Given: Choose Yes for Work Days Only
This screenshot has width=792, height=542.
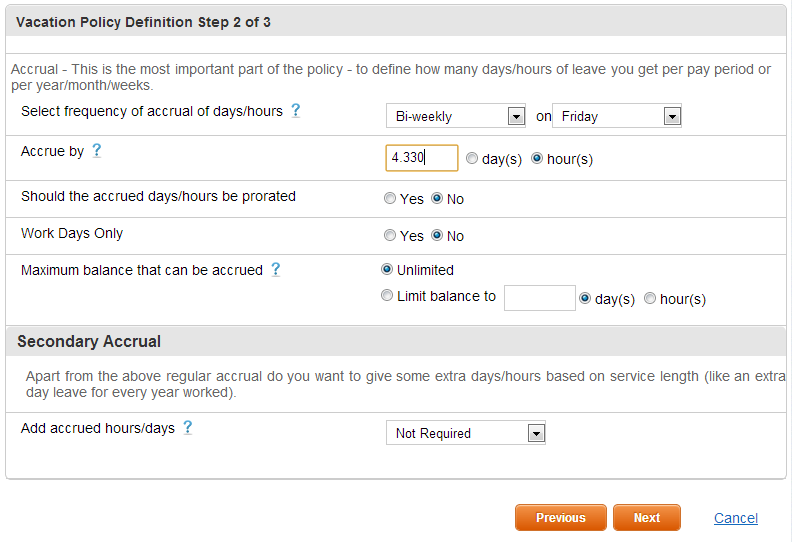Looking at the screenshot, I should coord(389,235).
